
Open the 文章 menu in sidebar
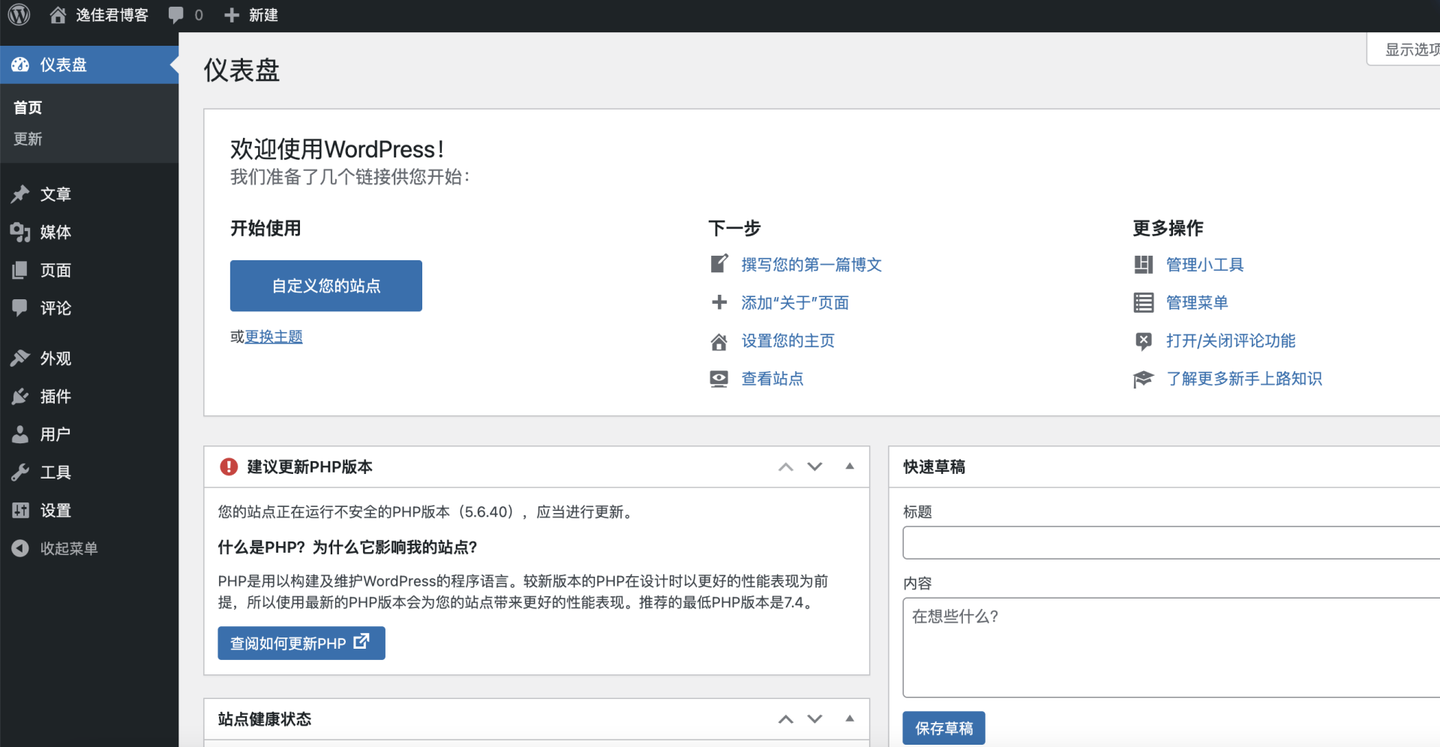click(89, 194)
